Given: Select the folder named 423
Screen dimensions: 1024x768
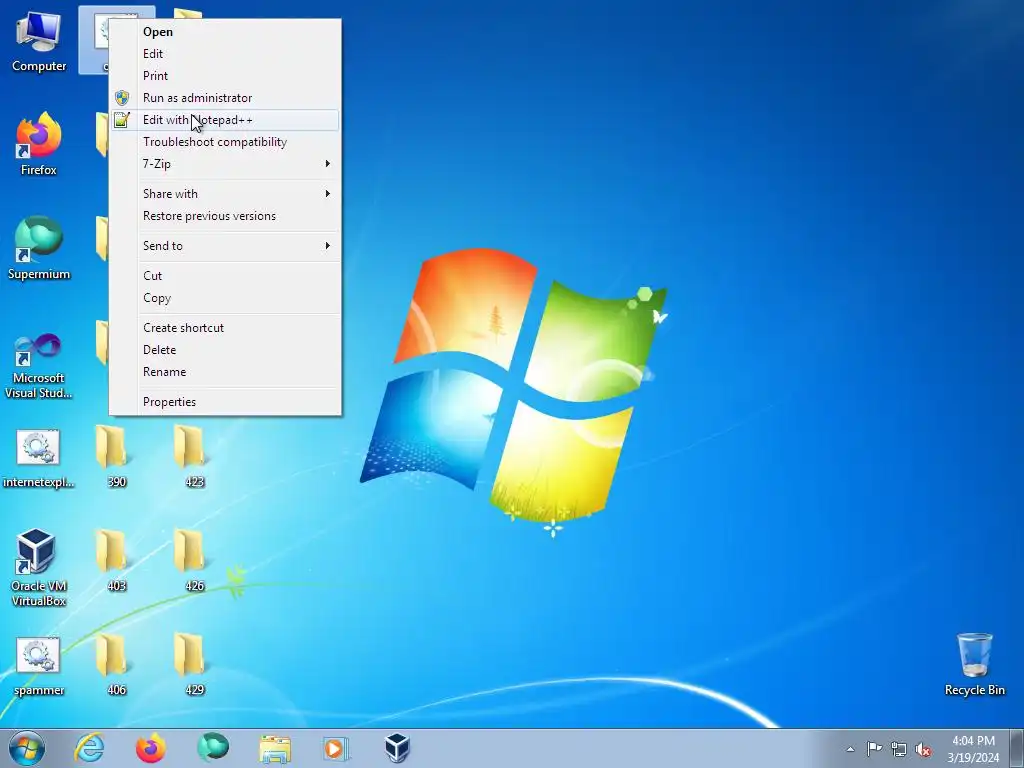Looking at the screenshot, I should (195, 456).
